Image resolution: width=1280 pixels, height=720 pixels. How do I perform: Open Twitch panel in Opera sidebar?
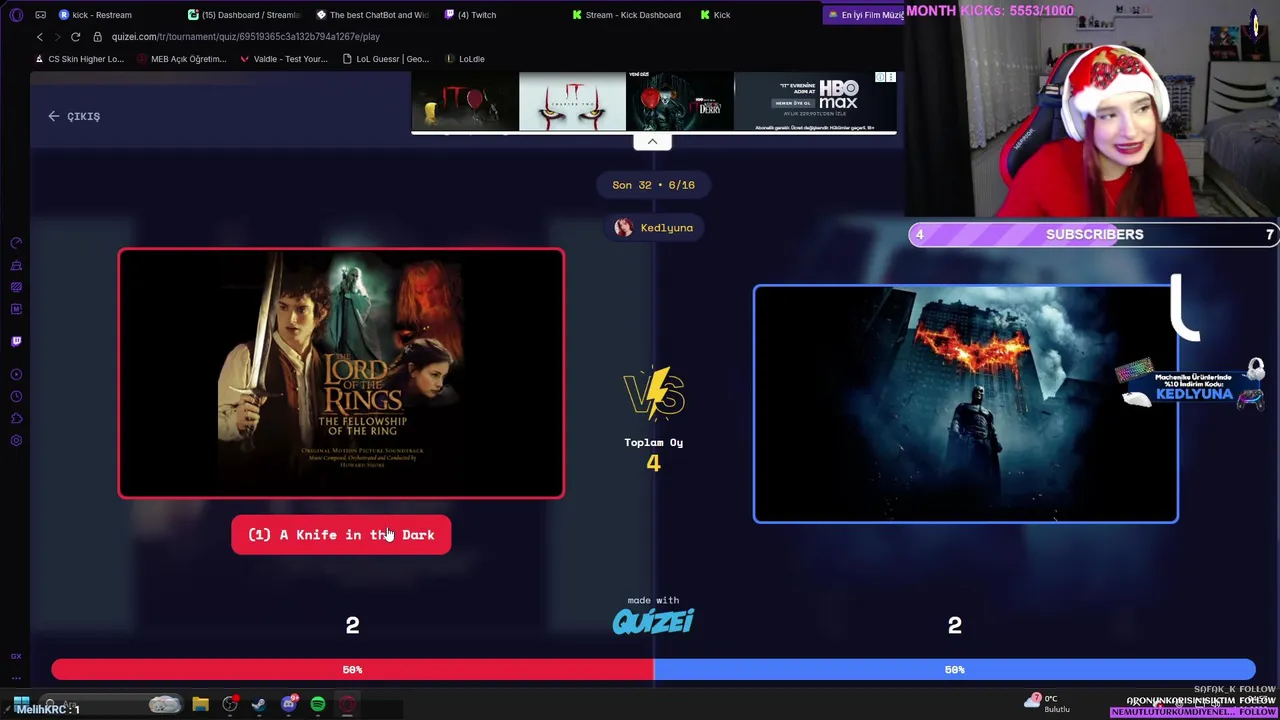pyautogui.click(x=16, y=341)
